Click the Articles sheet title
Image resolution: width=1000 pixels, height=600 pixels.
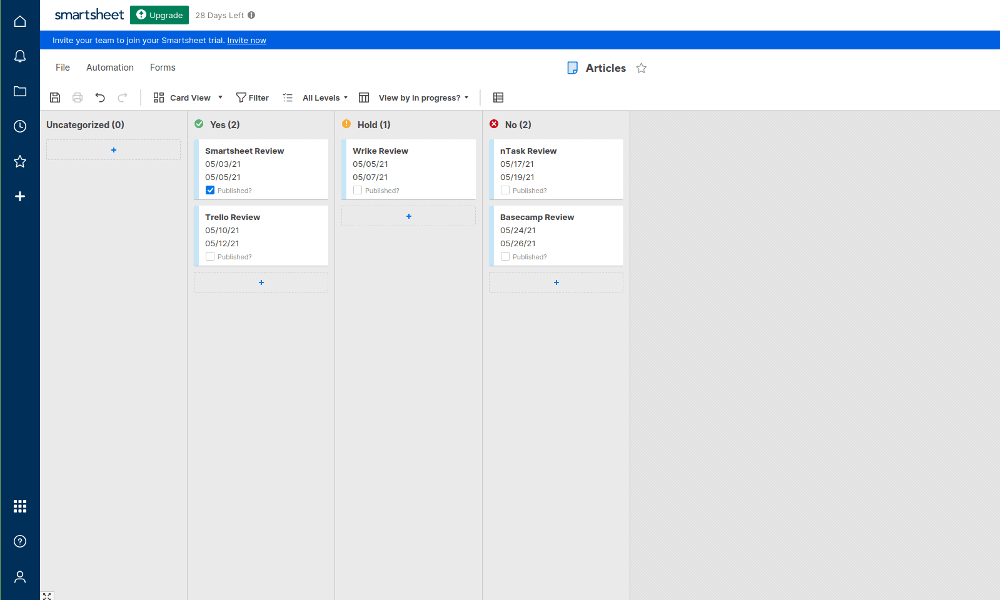pos(606,68)
